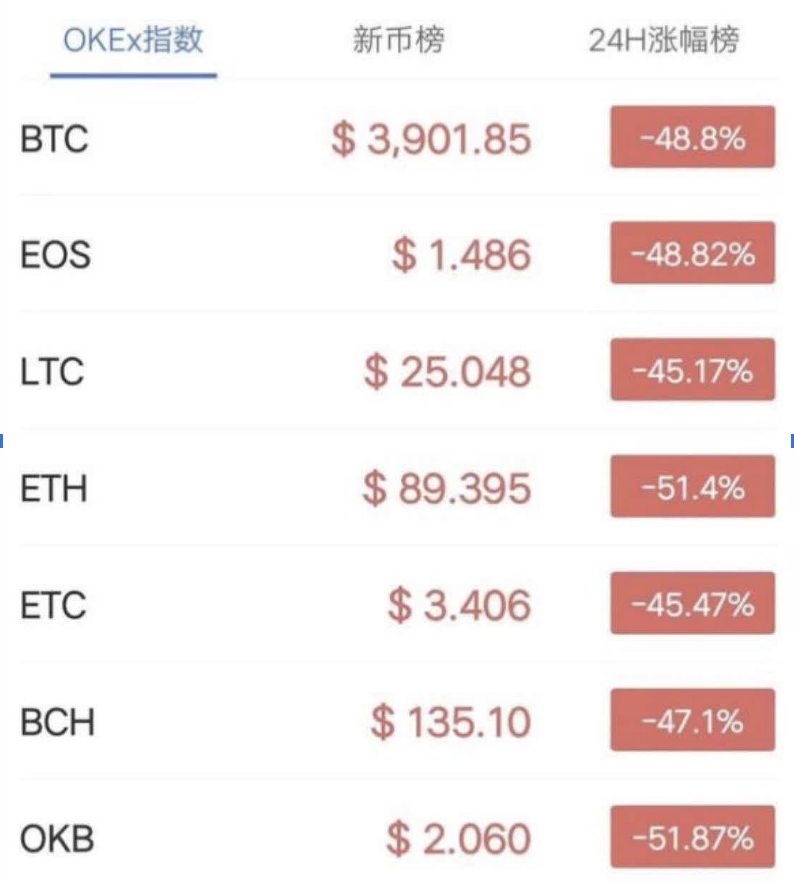Select the ETC coin label
Screen dimensions: 794x884
[53, 605]
